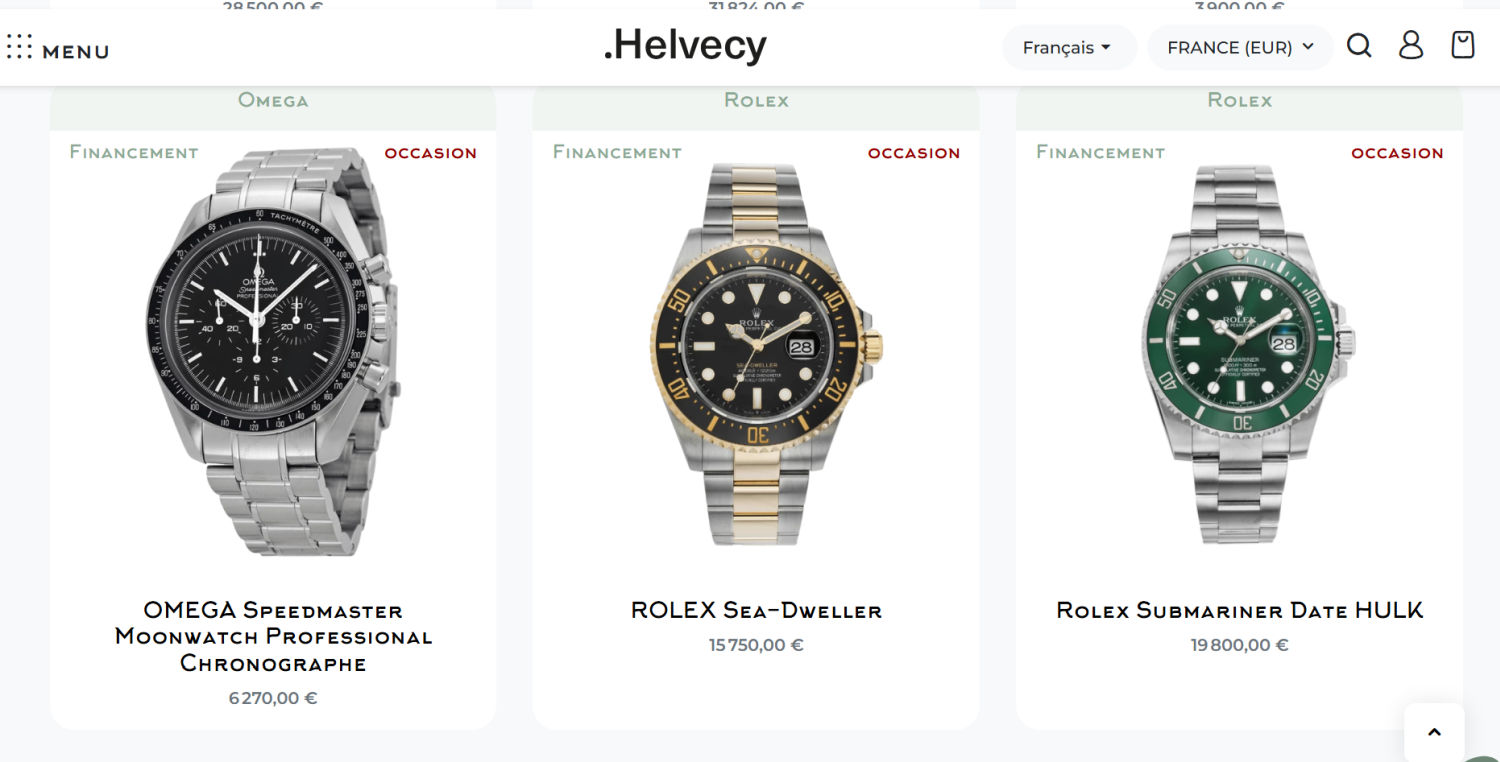
Task: Open the shopping cart icon
Action: click(x=1461, y=44)
